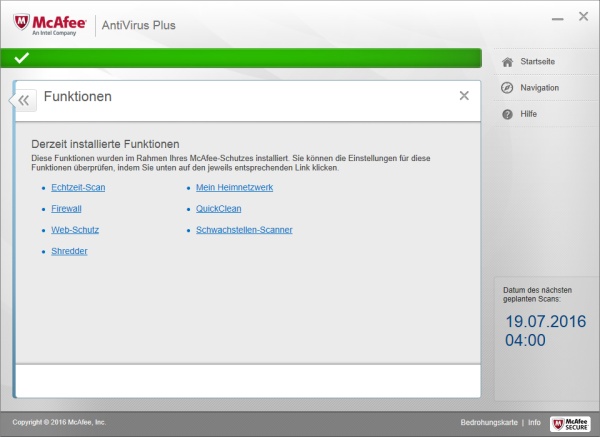Open Schwachstellen-Scanner link
The height and width of the screenshot is (437, 600).
(244, 230)
